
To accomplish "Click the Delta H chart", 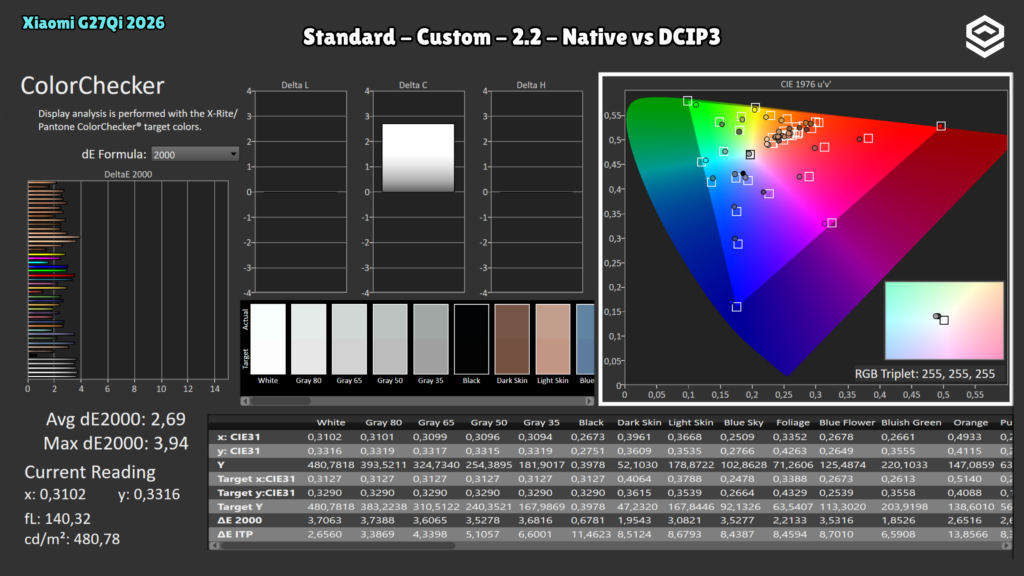I will 536,191.
